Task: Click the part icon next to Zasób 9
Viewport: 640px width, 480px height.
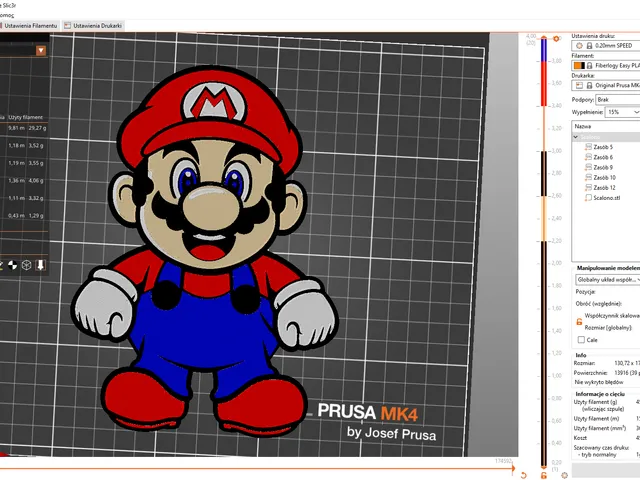Action: (588, 167)
